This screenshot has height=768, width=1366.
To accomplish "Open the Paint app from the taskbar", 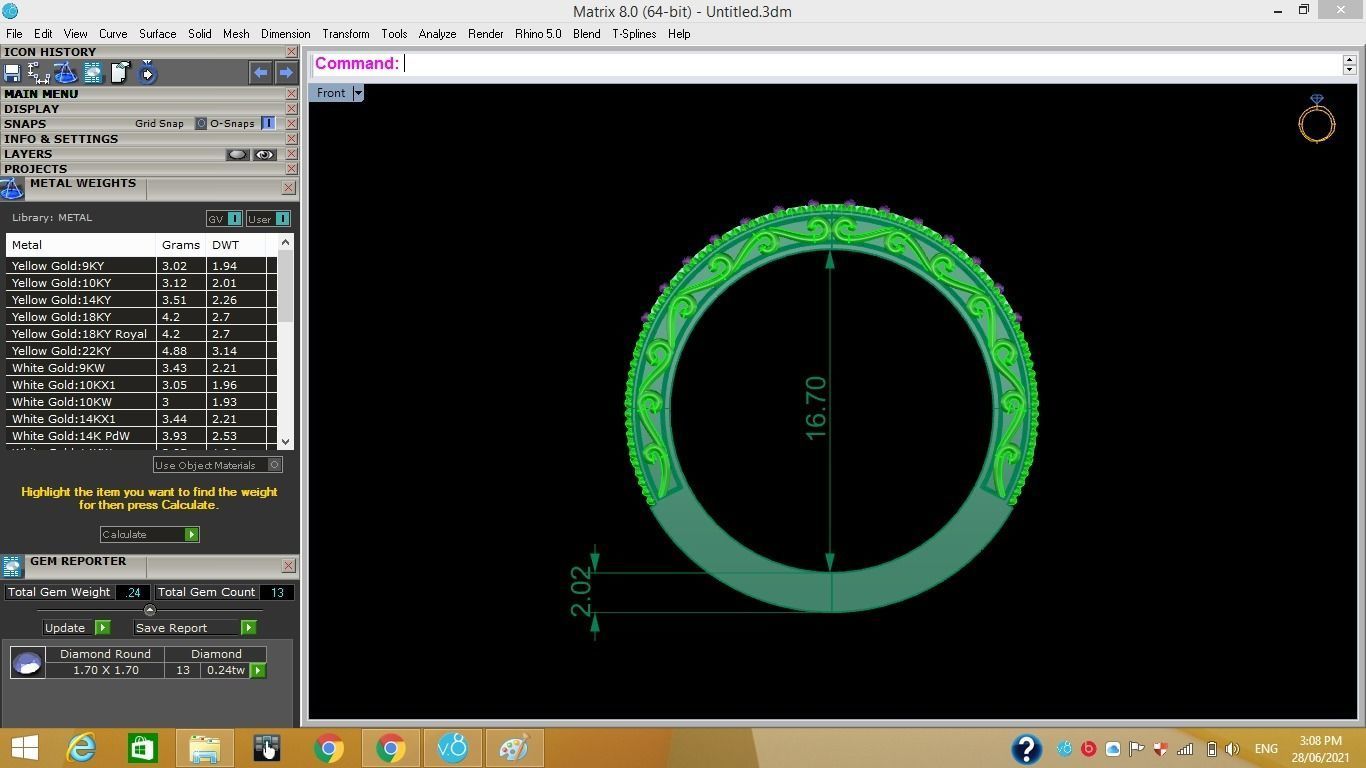I will pos(514,748).
